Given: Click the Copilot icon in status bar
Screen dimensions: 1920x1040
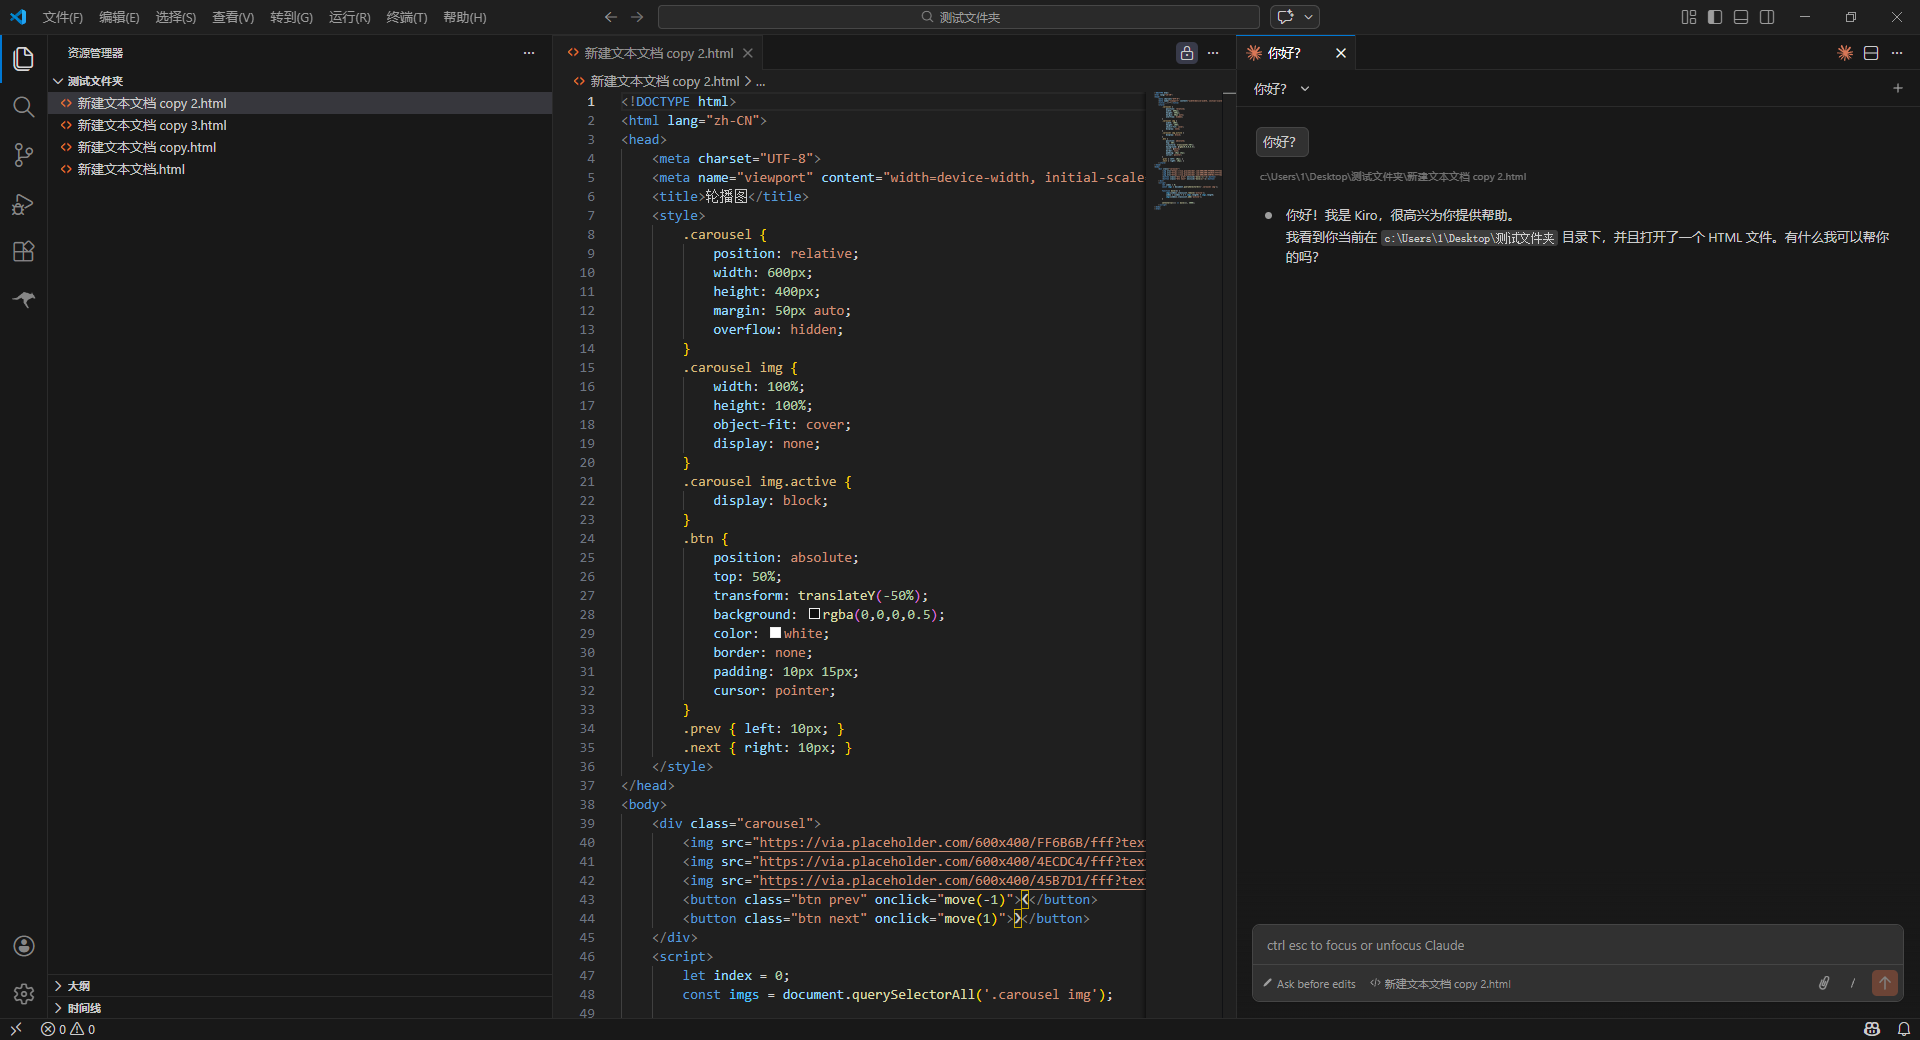Looking at the screenshot, I should (x=1872, y=1029).
